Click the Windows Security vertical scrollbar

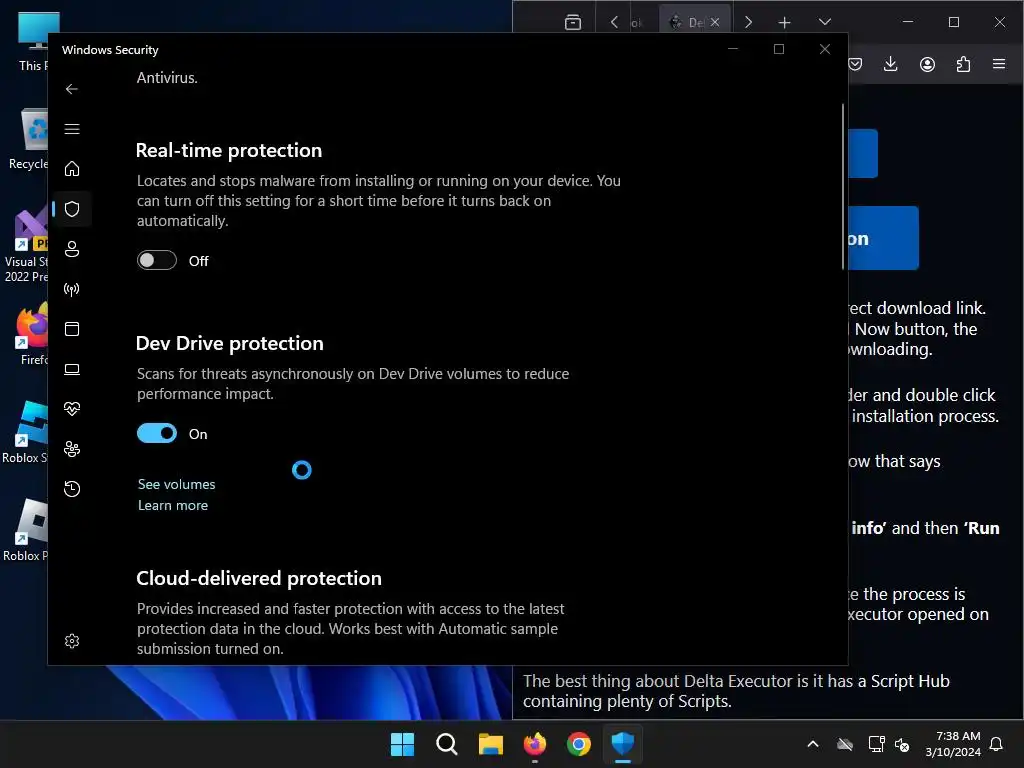pyautogui.click(x=842, y=186)
